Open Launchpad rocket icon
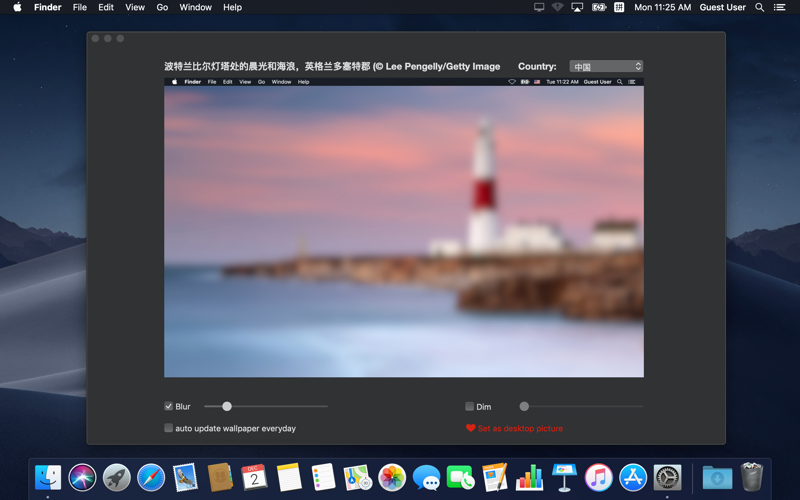Screen dimensions: 800x500 coord(116,478)
